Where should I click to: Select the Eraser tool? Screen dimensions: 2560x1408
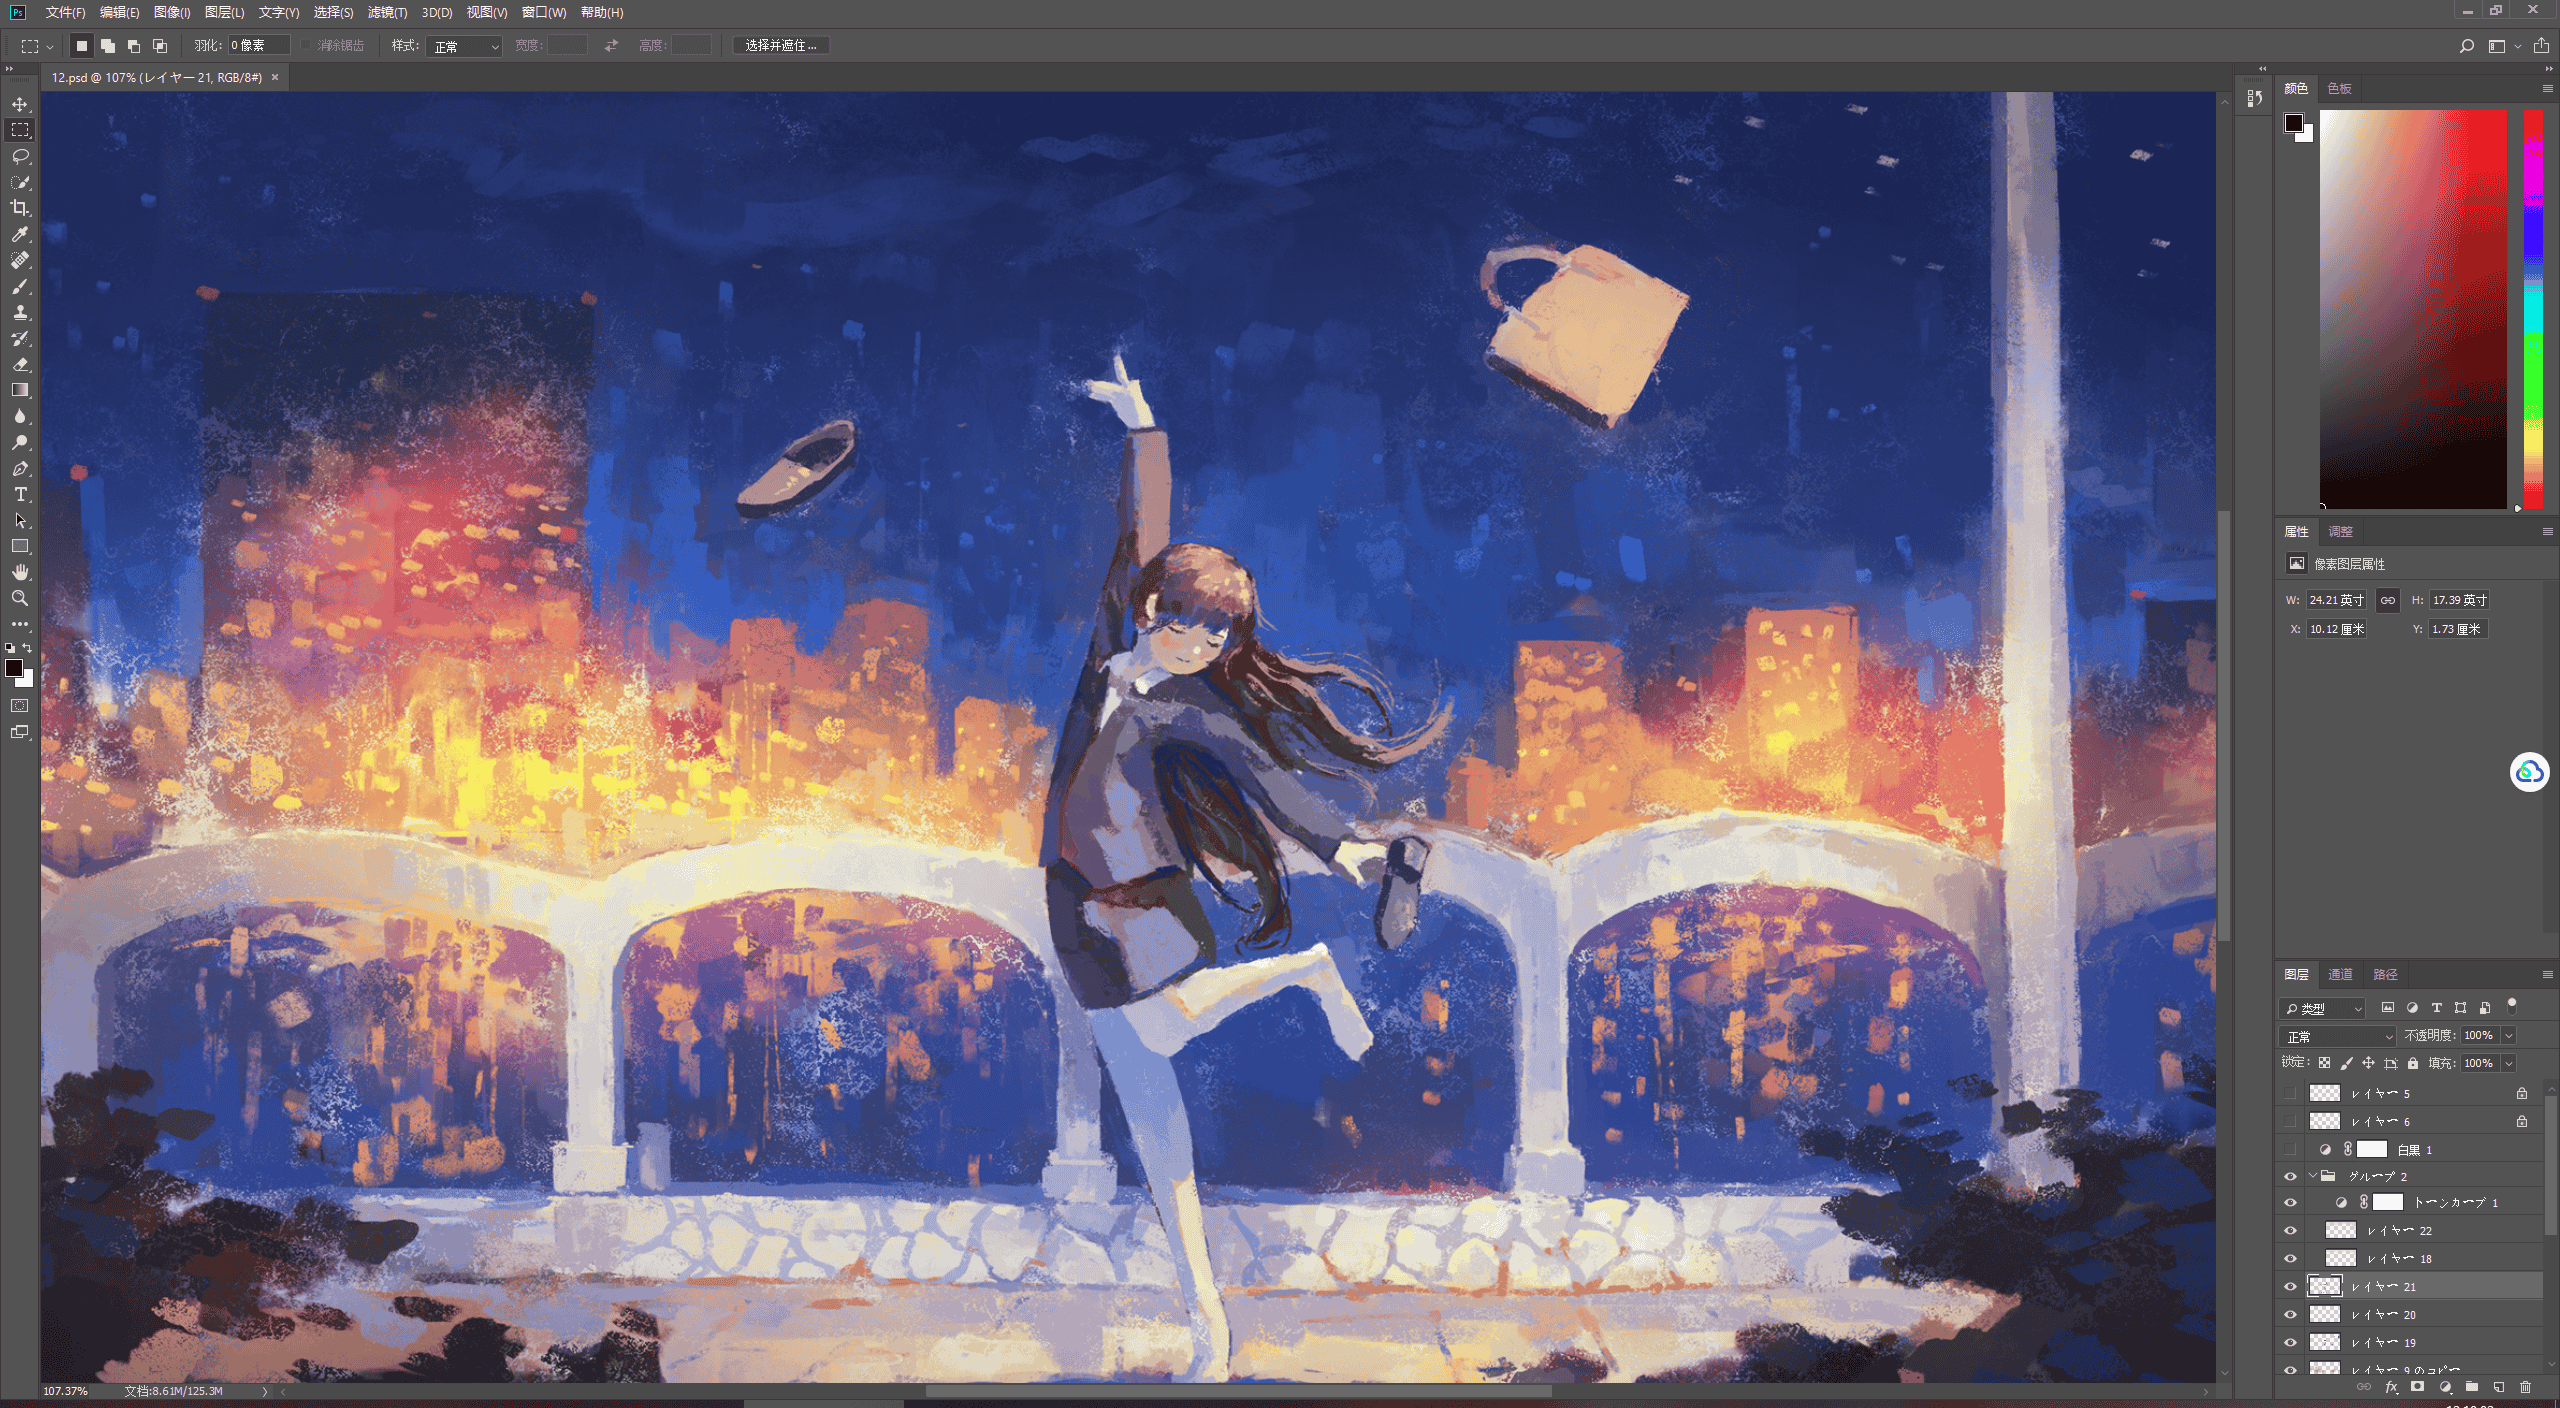click(x=20, y=364)
